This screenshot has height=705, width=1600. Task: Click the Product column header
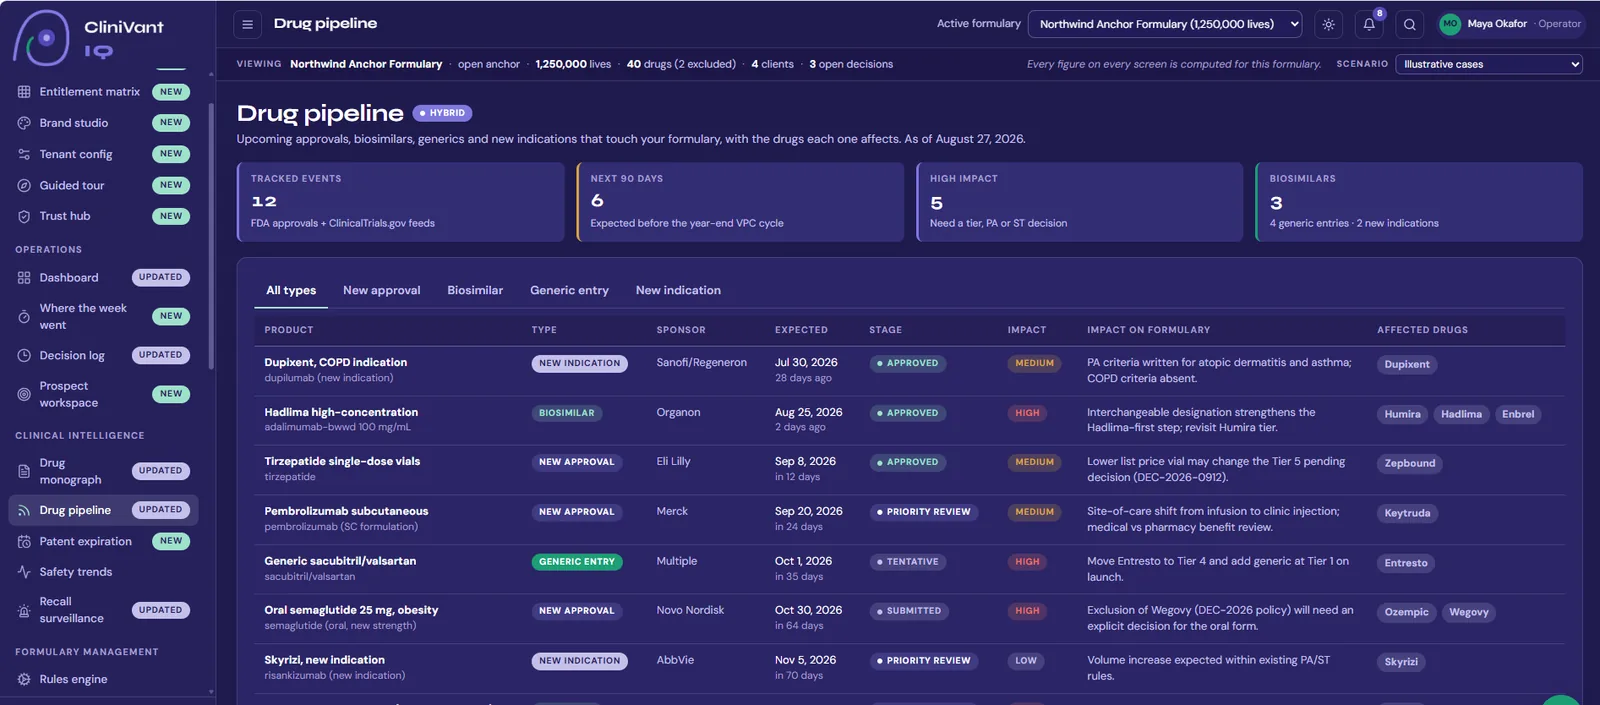coord(289,330)
